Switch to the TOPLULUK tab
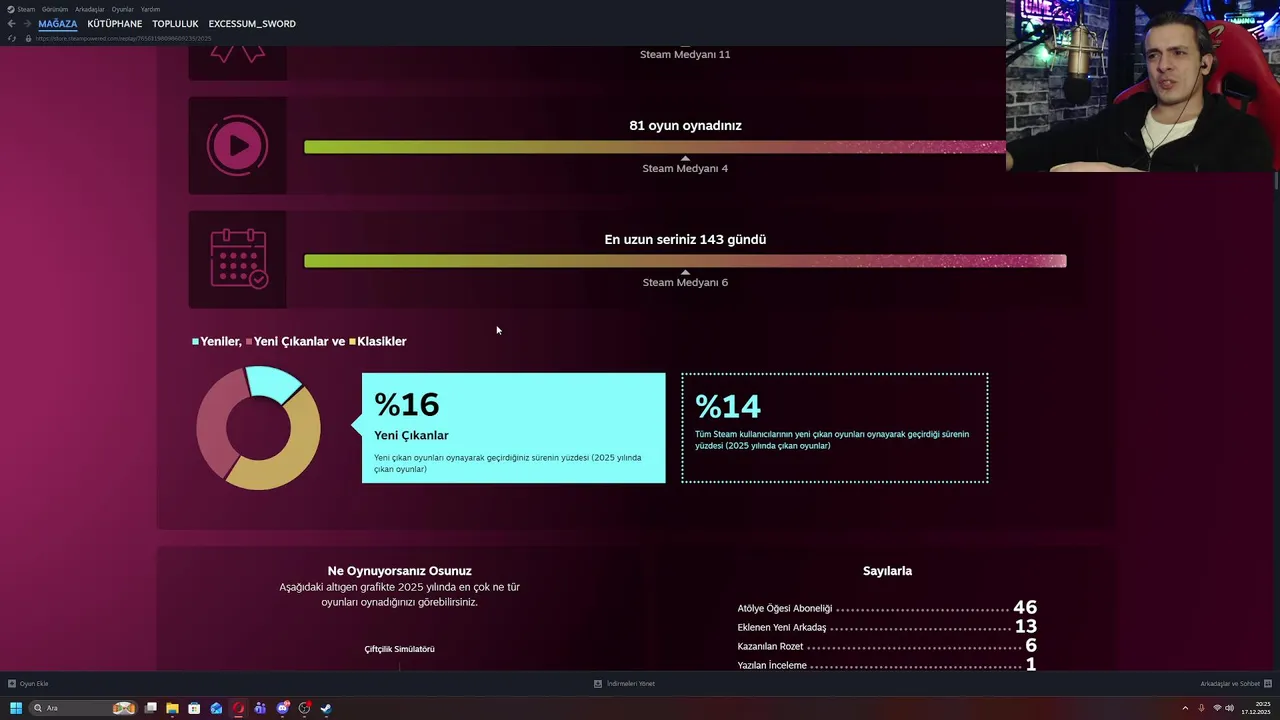Image resolution: width=1280 pixels, height=720 pixels. point(175,24)
